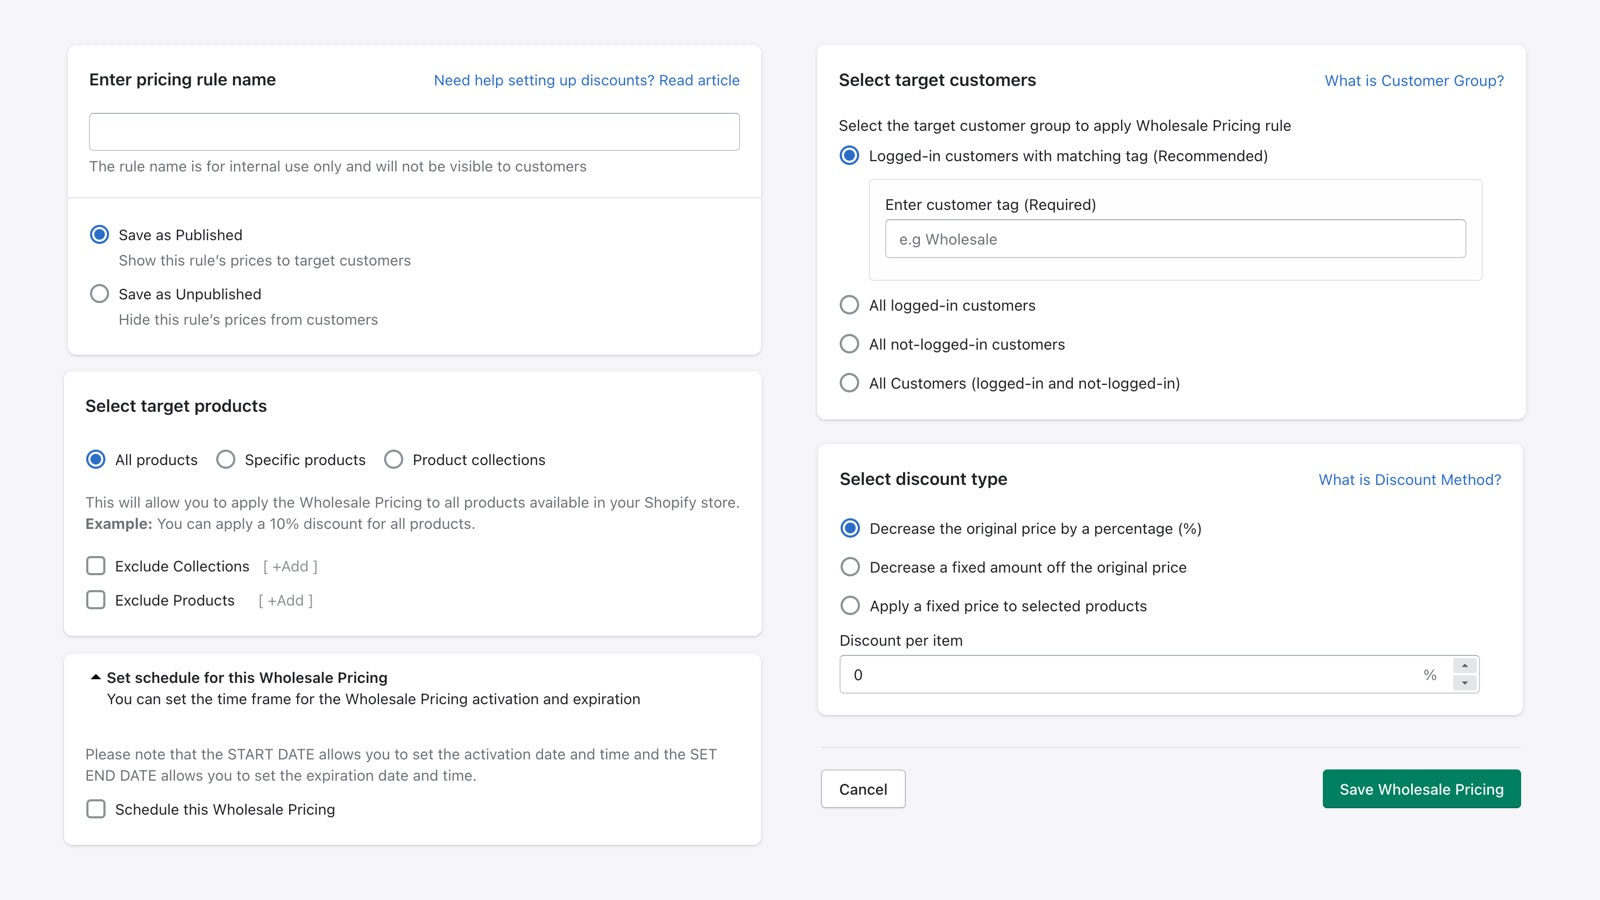This screenshot has width=1600, height=900.
Task: Click the Cancel button
Action: [x=863, y=789]
